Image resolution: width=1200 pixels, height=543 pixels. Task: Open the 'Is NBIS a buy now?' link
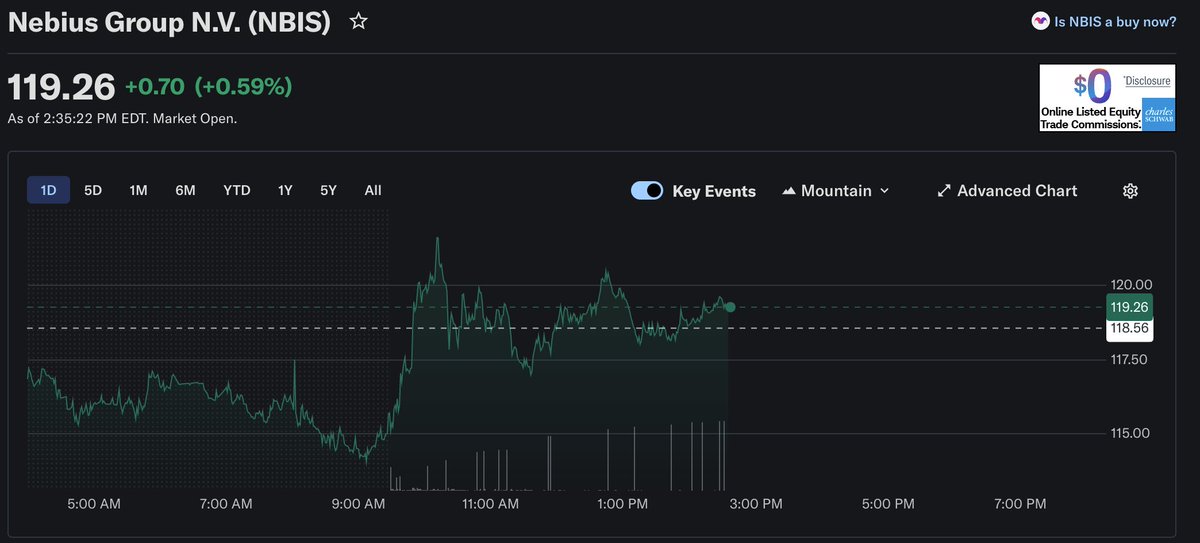coord(1115,21)
